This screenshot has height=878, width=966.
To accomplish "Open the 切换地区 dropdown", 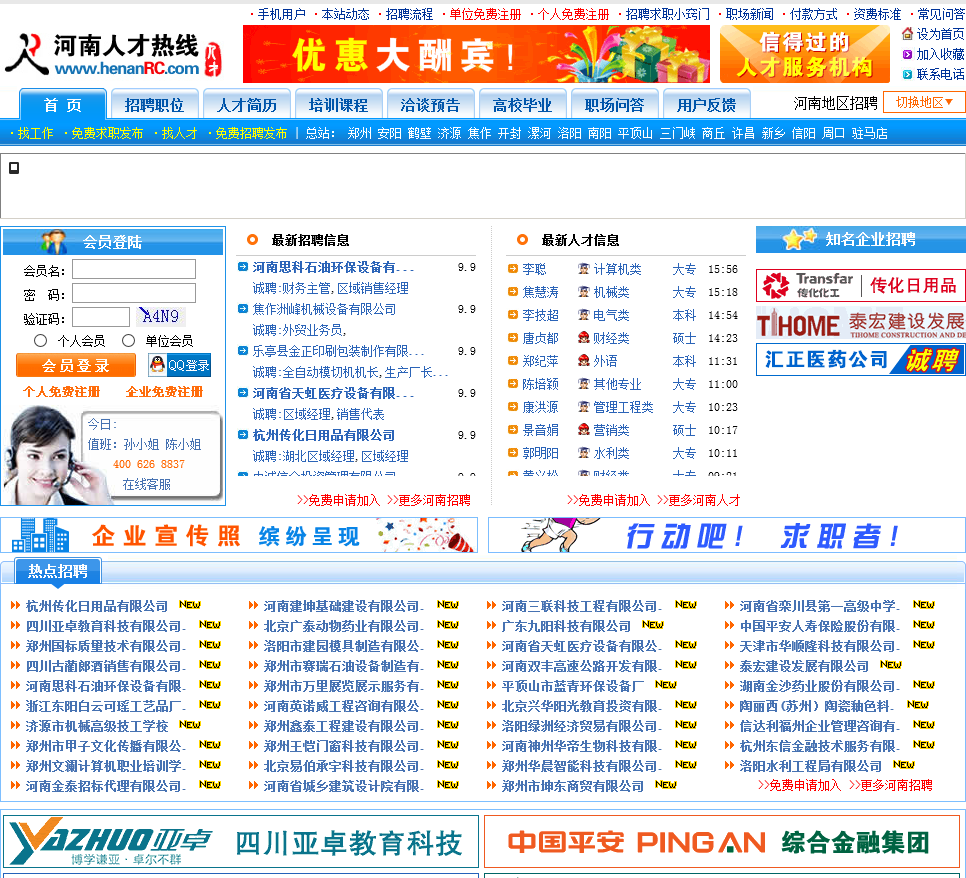I will [x=923, y=102].
